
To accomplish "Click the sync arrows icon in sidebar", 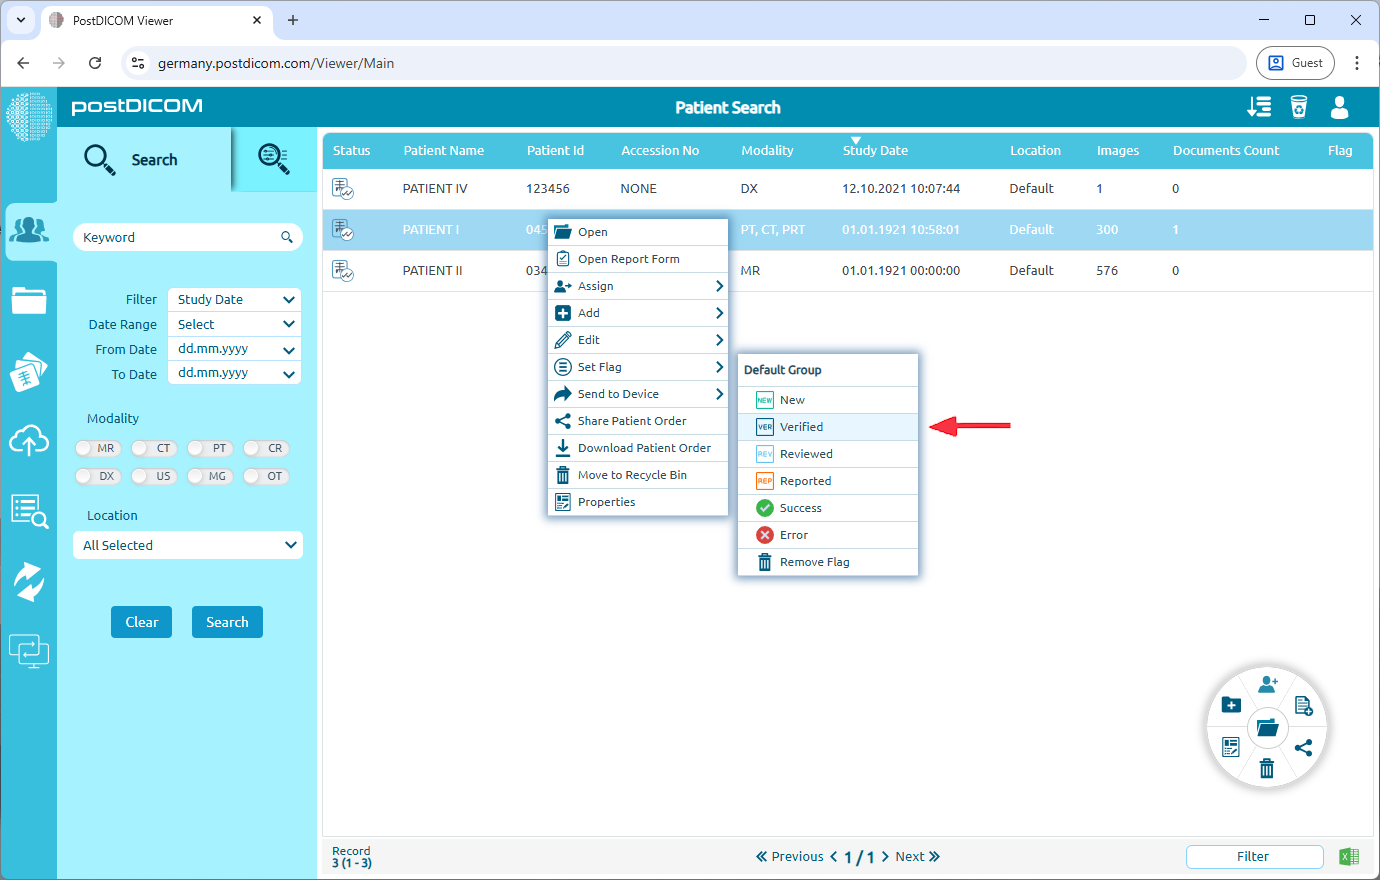I will pos(30,581).
